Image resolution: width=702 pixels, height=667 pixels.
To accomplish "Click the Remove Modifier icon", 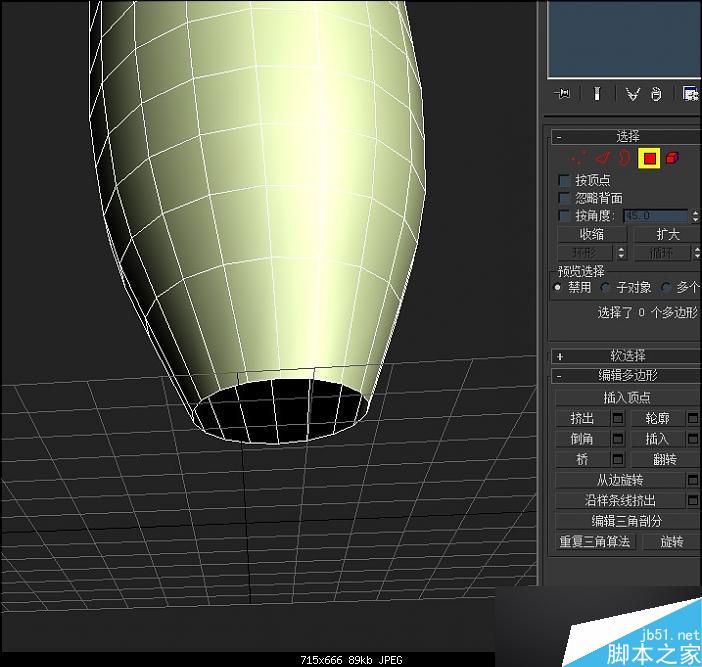I will [x=655, y=94].
